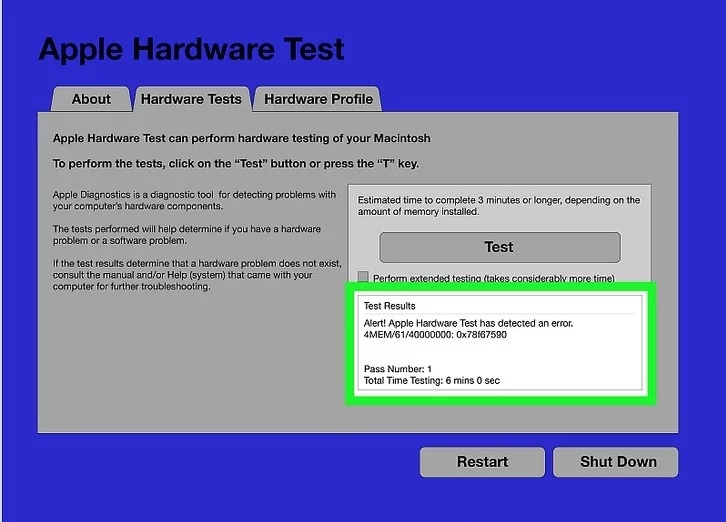Click the Test Results heading
This screenshot has height=522, width=726.
point(389,306)
